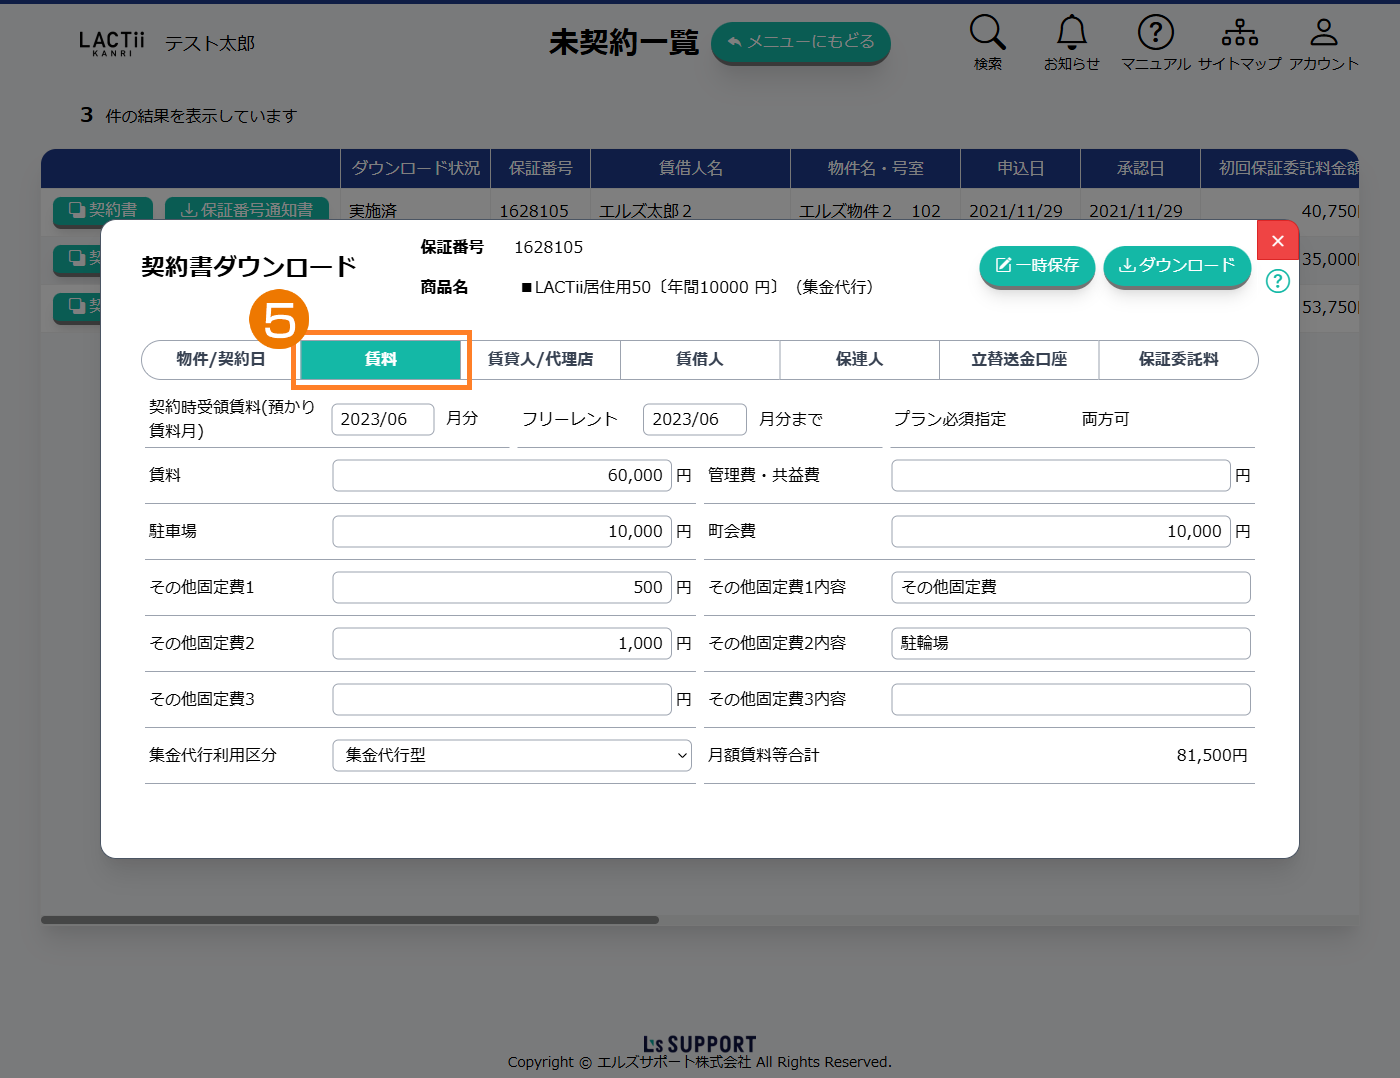Screen dimensions: 1400x1078
Task: Click the 保証番号通知書 download button
Action: coord(246,209)
